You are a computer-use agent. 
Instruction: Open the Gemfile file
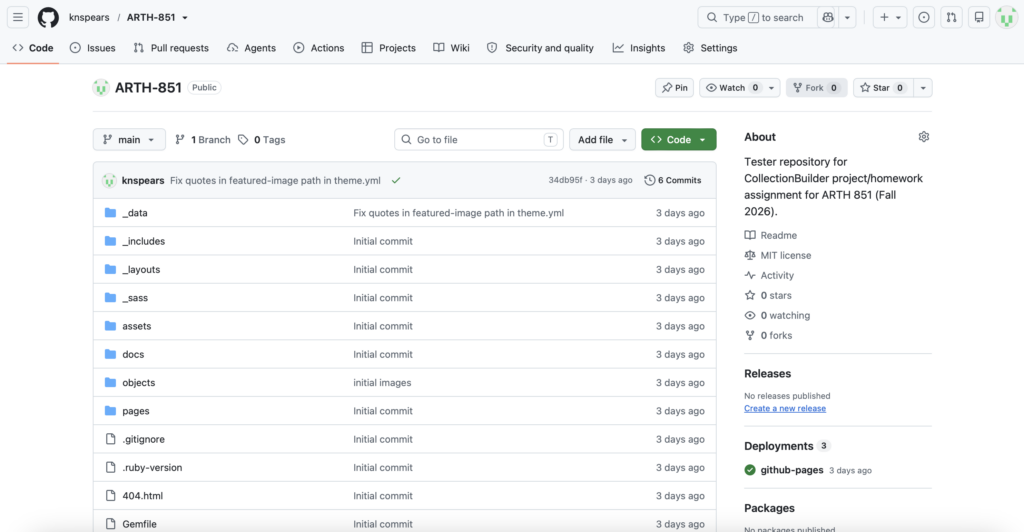pyautogui.click(x=139, y=524)
